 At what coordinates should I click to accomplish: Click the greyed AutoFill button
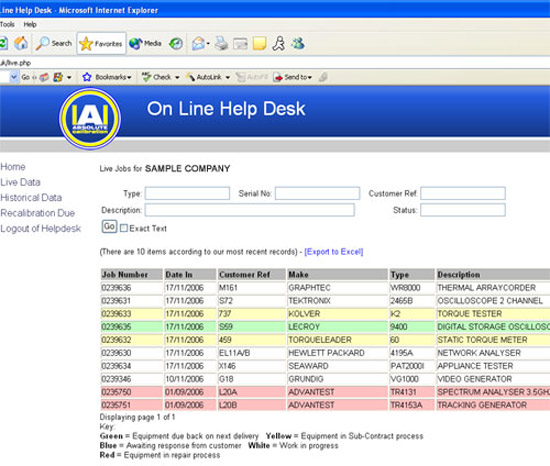pyautogui.click(x=252, y=77)
